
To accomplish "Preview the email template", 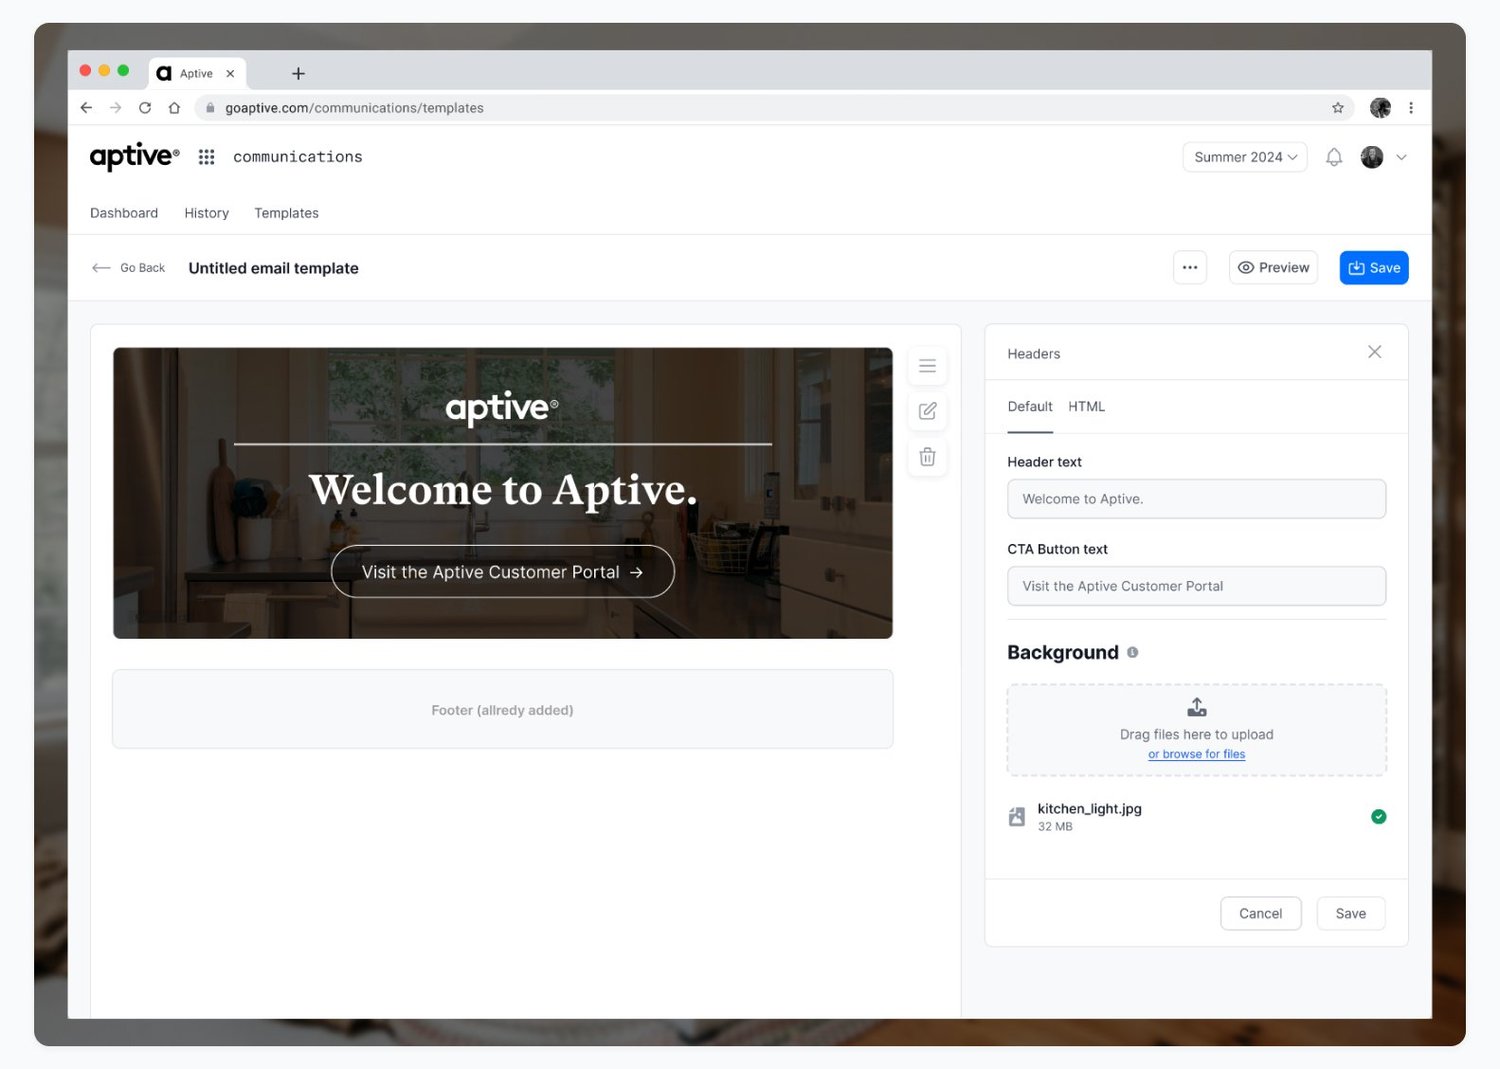I will tap(1273, 268).
